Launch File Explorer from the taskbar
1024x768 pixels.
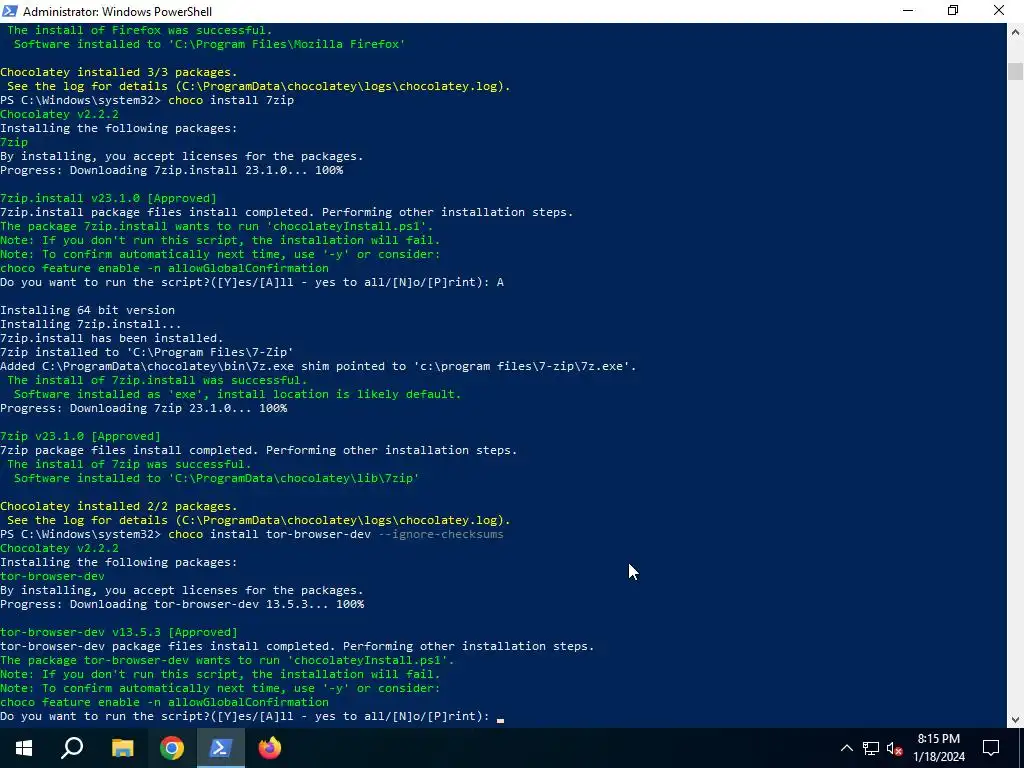coord(122,748)
